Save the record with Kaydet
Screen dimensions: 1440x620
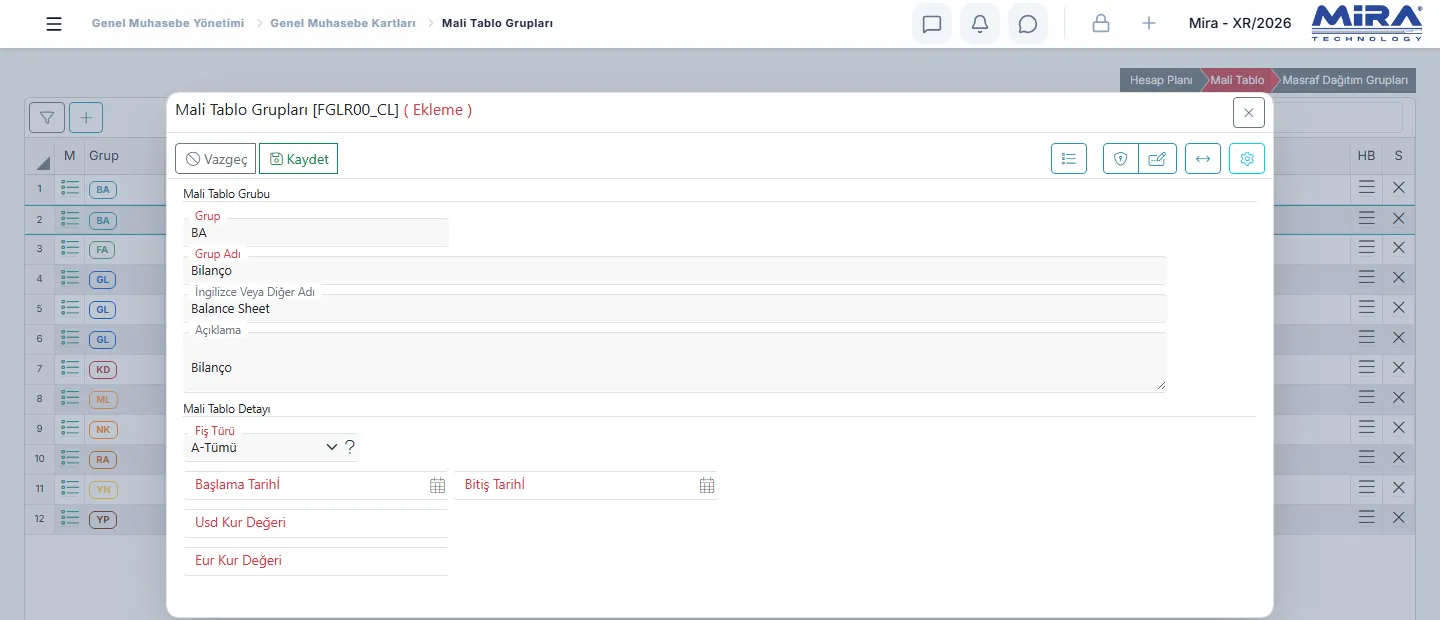298,159
